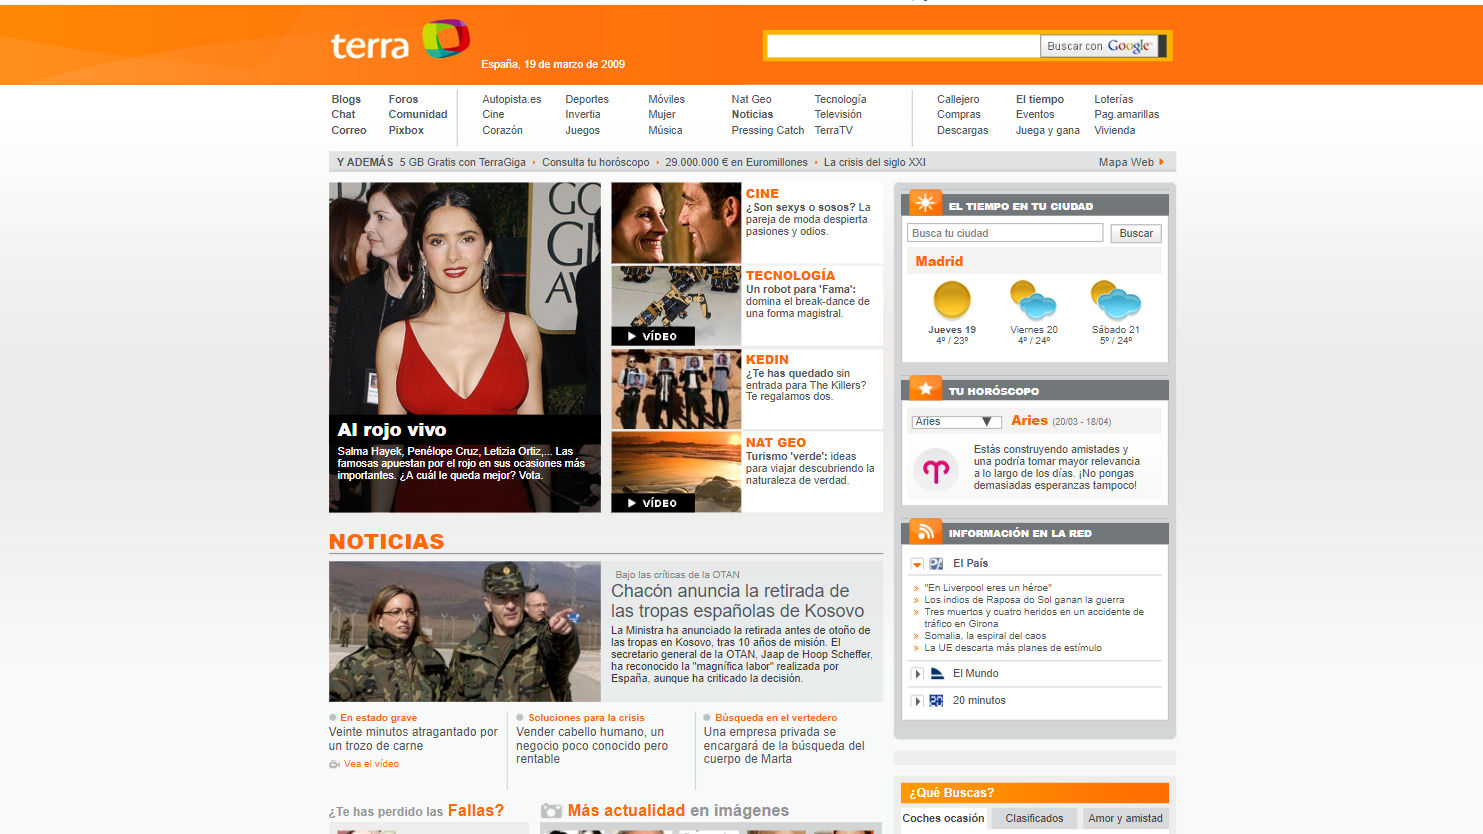
Task: Expand the 20 minutos news section
Action: coord(917,701)
